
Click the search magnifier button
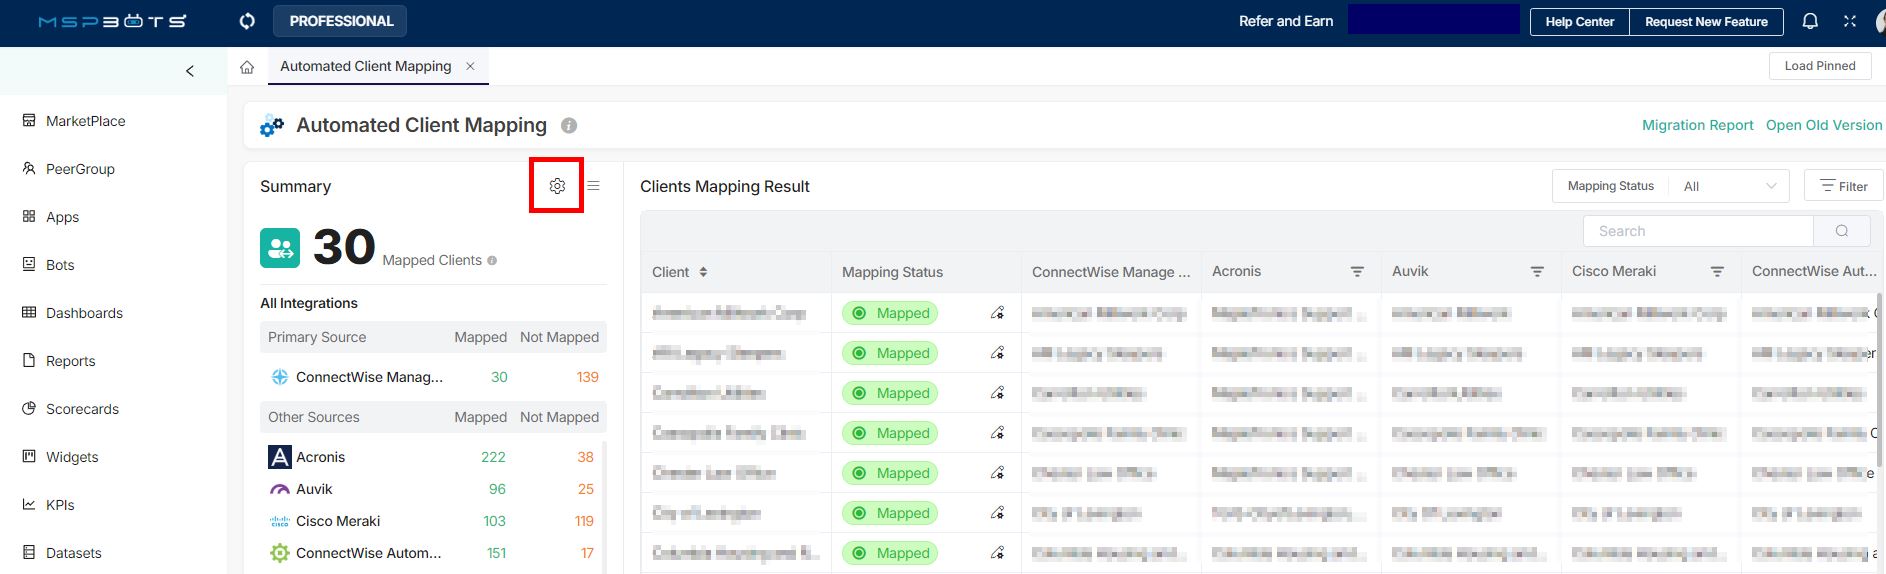(x=1842, y=231)
